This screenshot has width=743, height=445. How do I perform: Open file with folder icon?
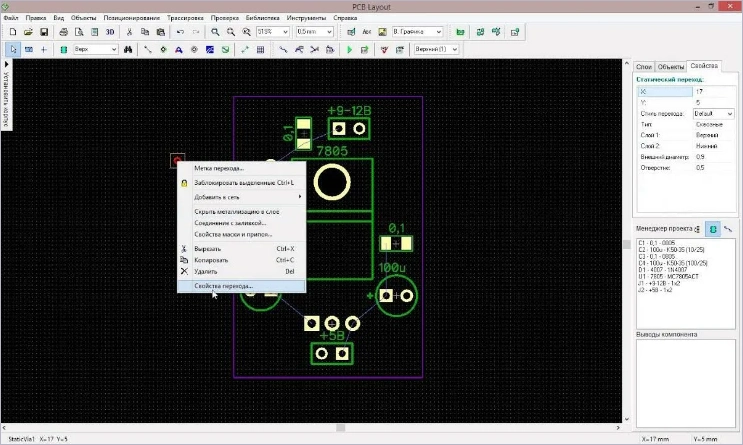click(26, 32)
